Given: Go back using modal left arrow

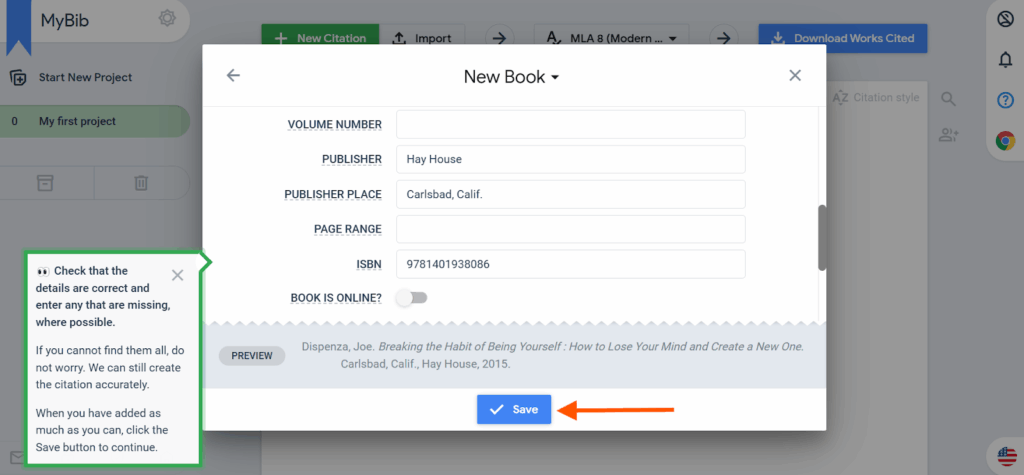Looking at the screenshot, I should (233, 76).
